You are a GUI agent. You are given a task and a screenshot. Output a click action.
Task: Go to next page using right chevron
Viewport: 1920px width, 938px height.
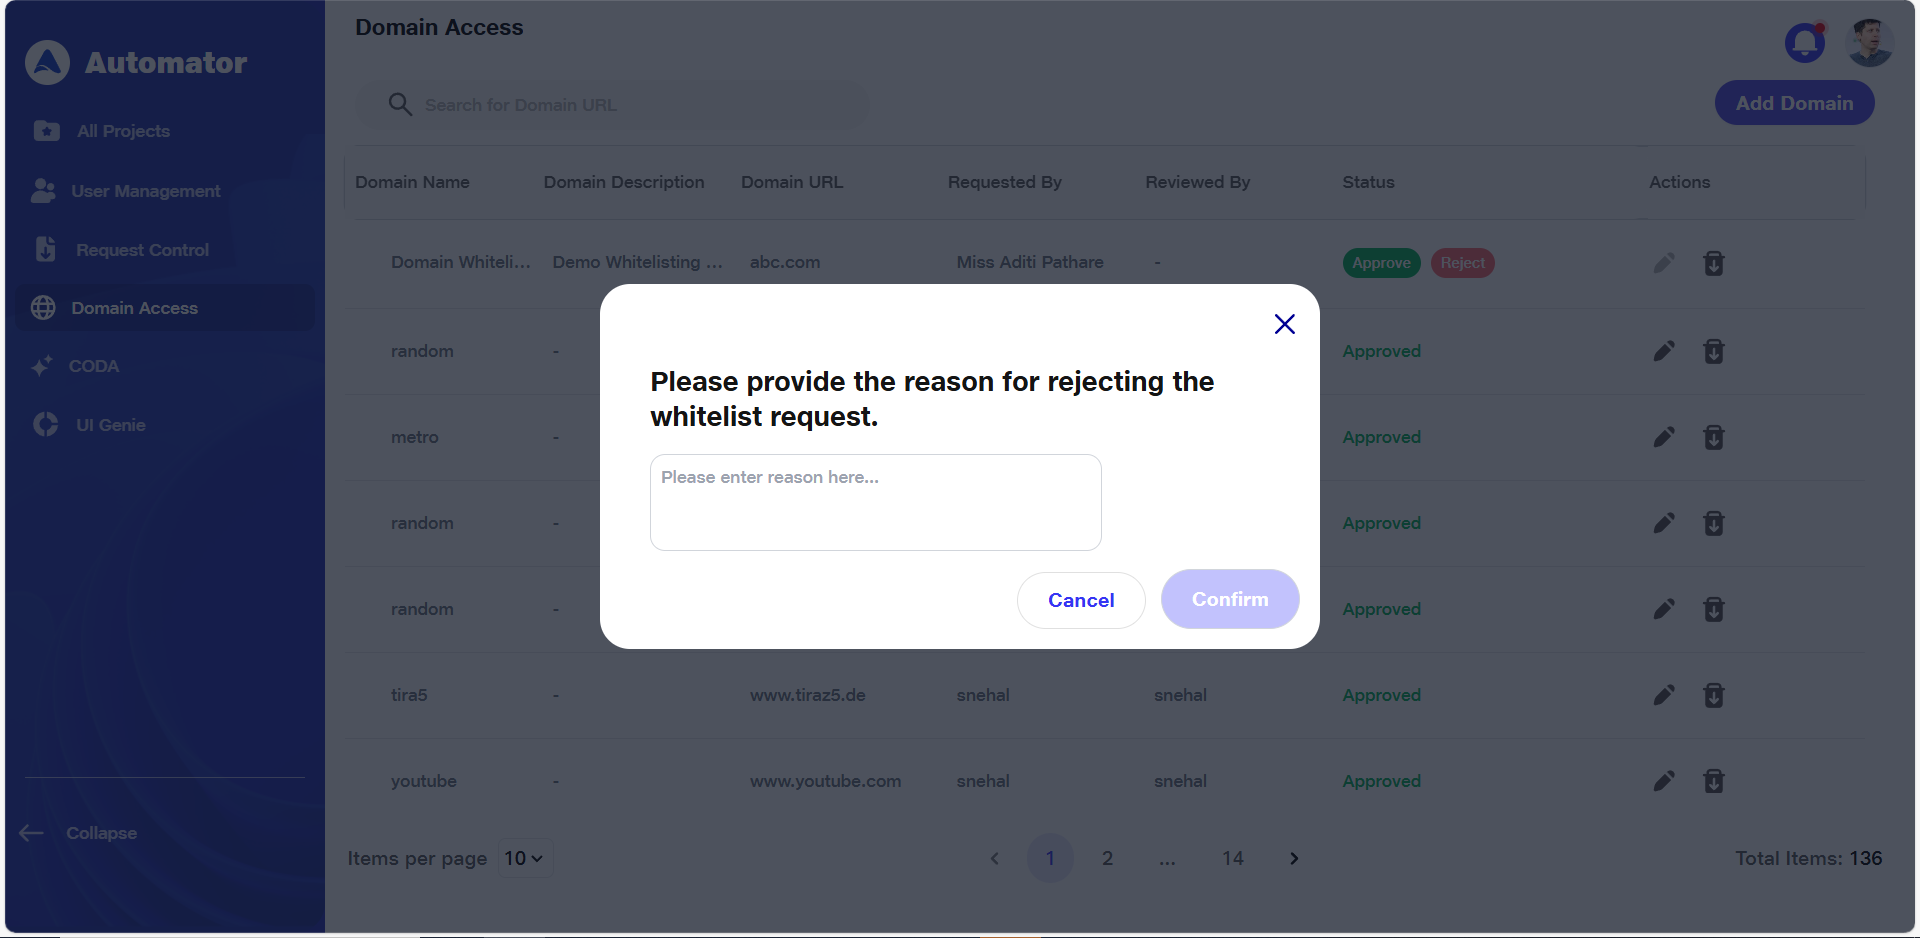click(1294, 858)
